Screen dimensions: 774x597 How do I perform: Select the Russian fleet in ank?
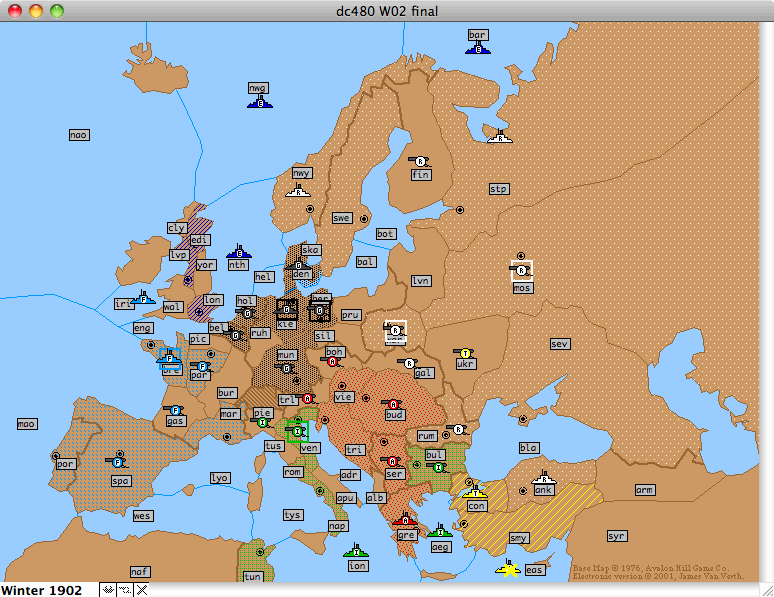coord(544,478)
